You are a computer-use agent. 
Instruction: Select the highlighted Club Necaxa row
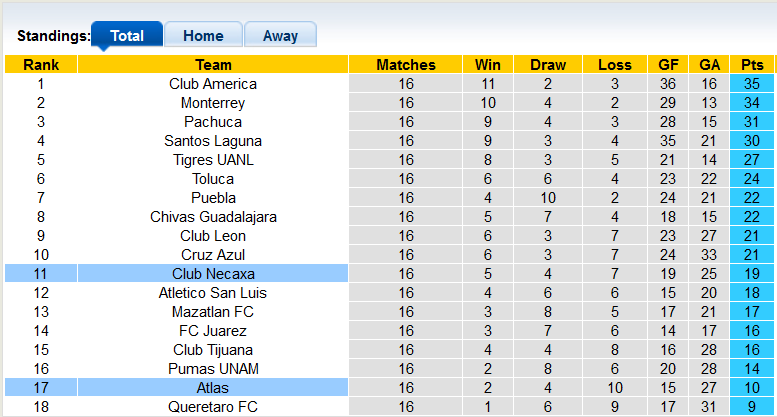point(213,274)
